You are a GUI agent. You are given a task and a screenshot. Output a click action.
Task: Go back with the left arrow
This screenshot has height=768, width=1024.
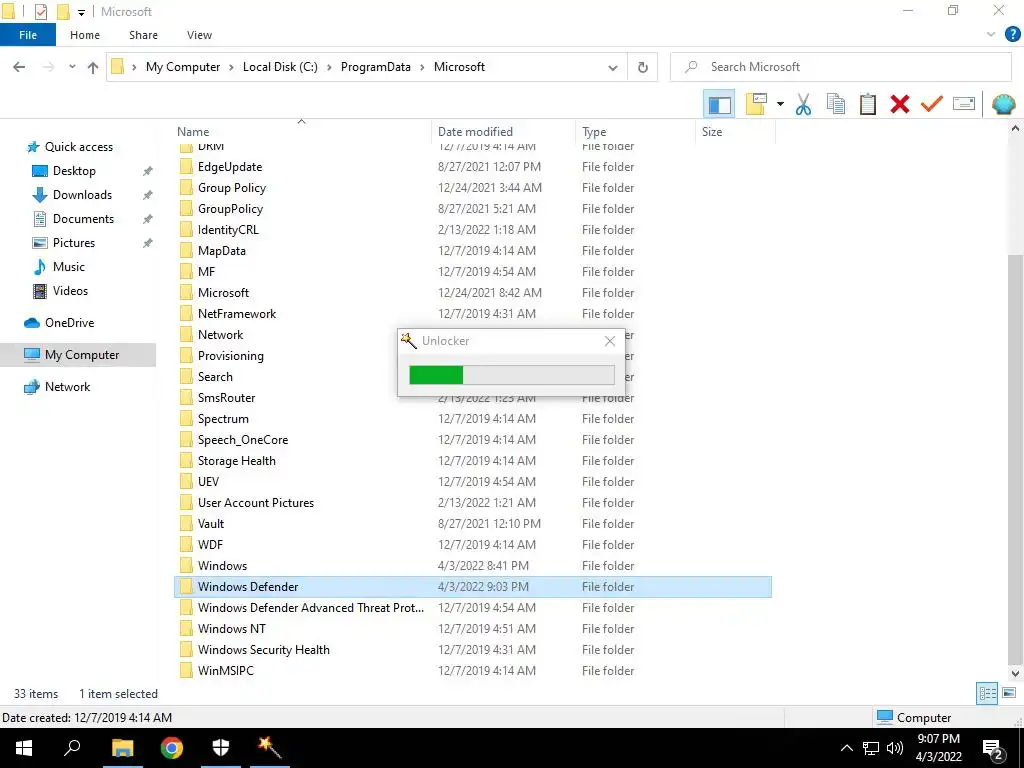coord(20,67)
